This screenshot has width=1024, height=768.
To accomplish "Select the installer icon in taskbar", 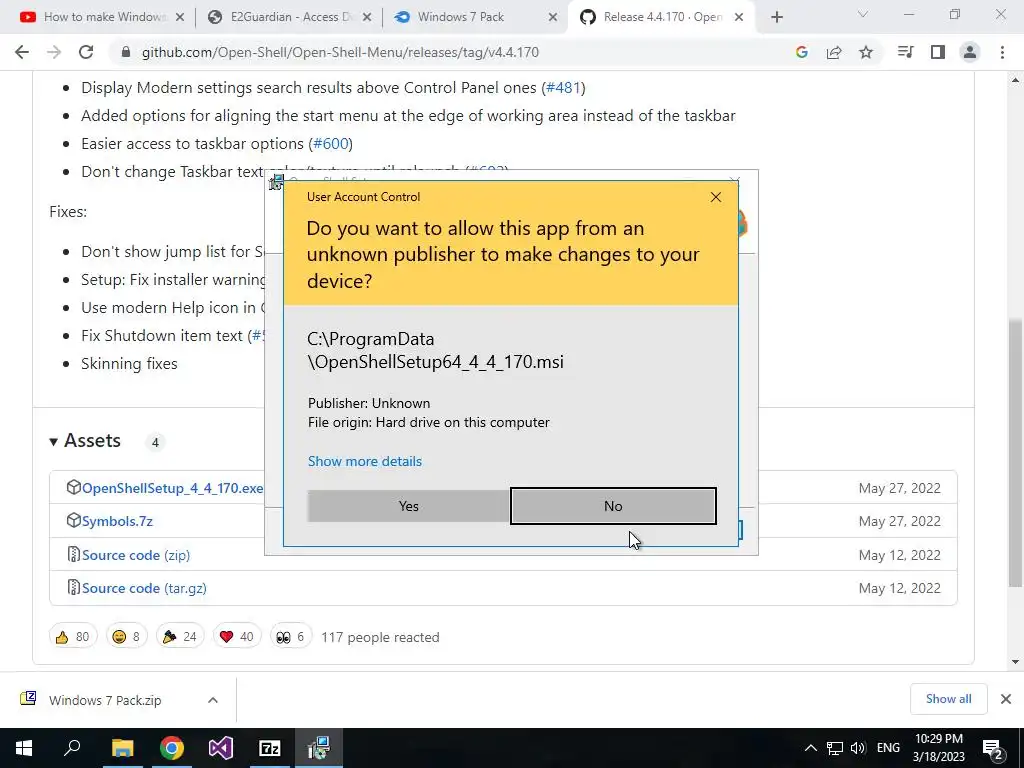I will [x=319, y=748].
